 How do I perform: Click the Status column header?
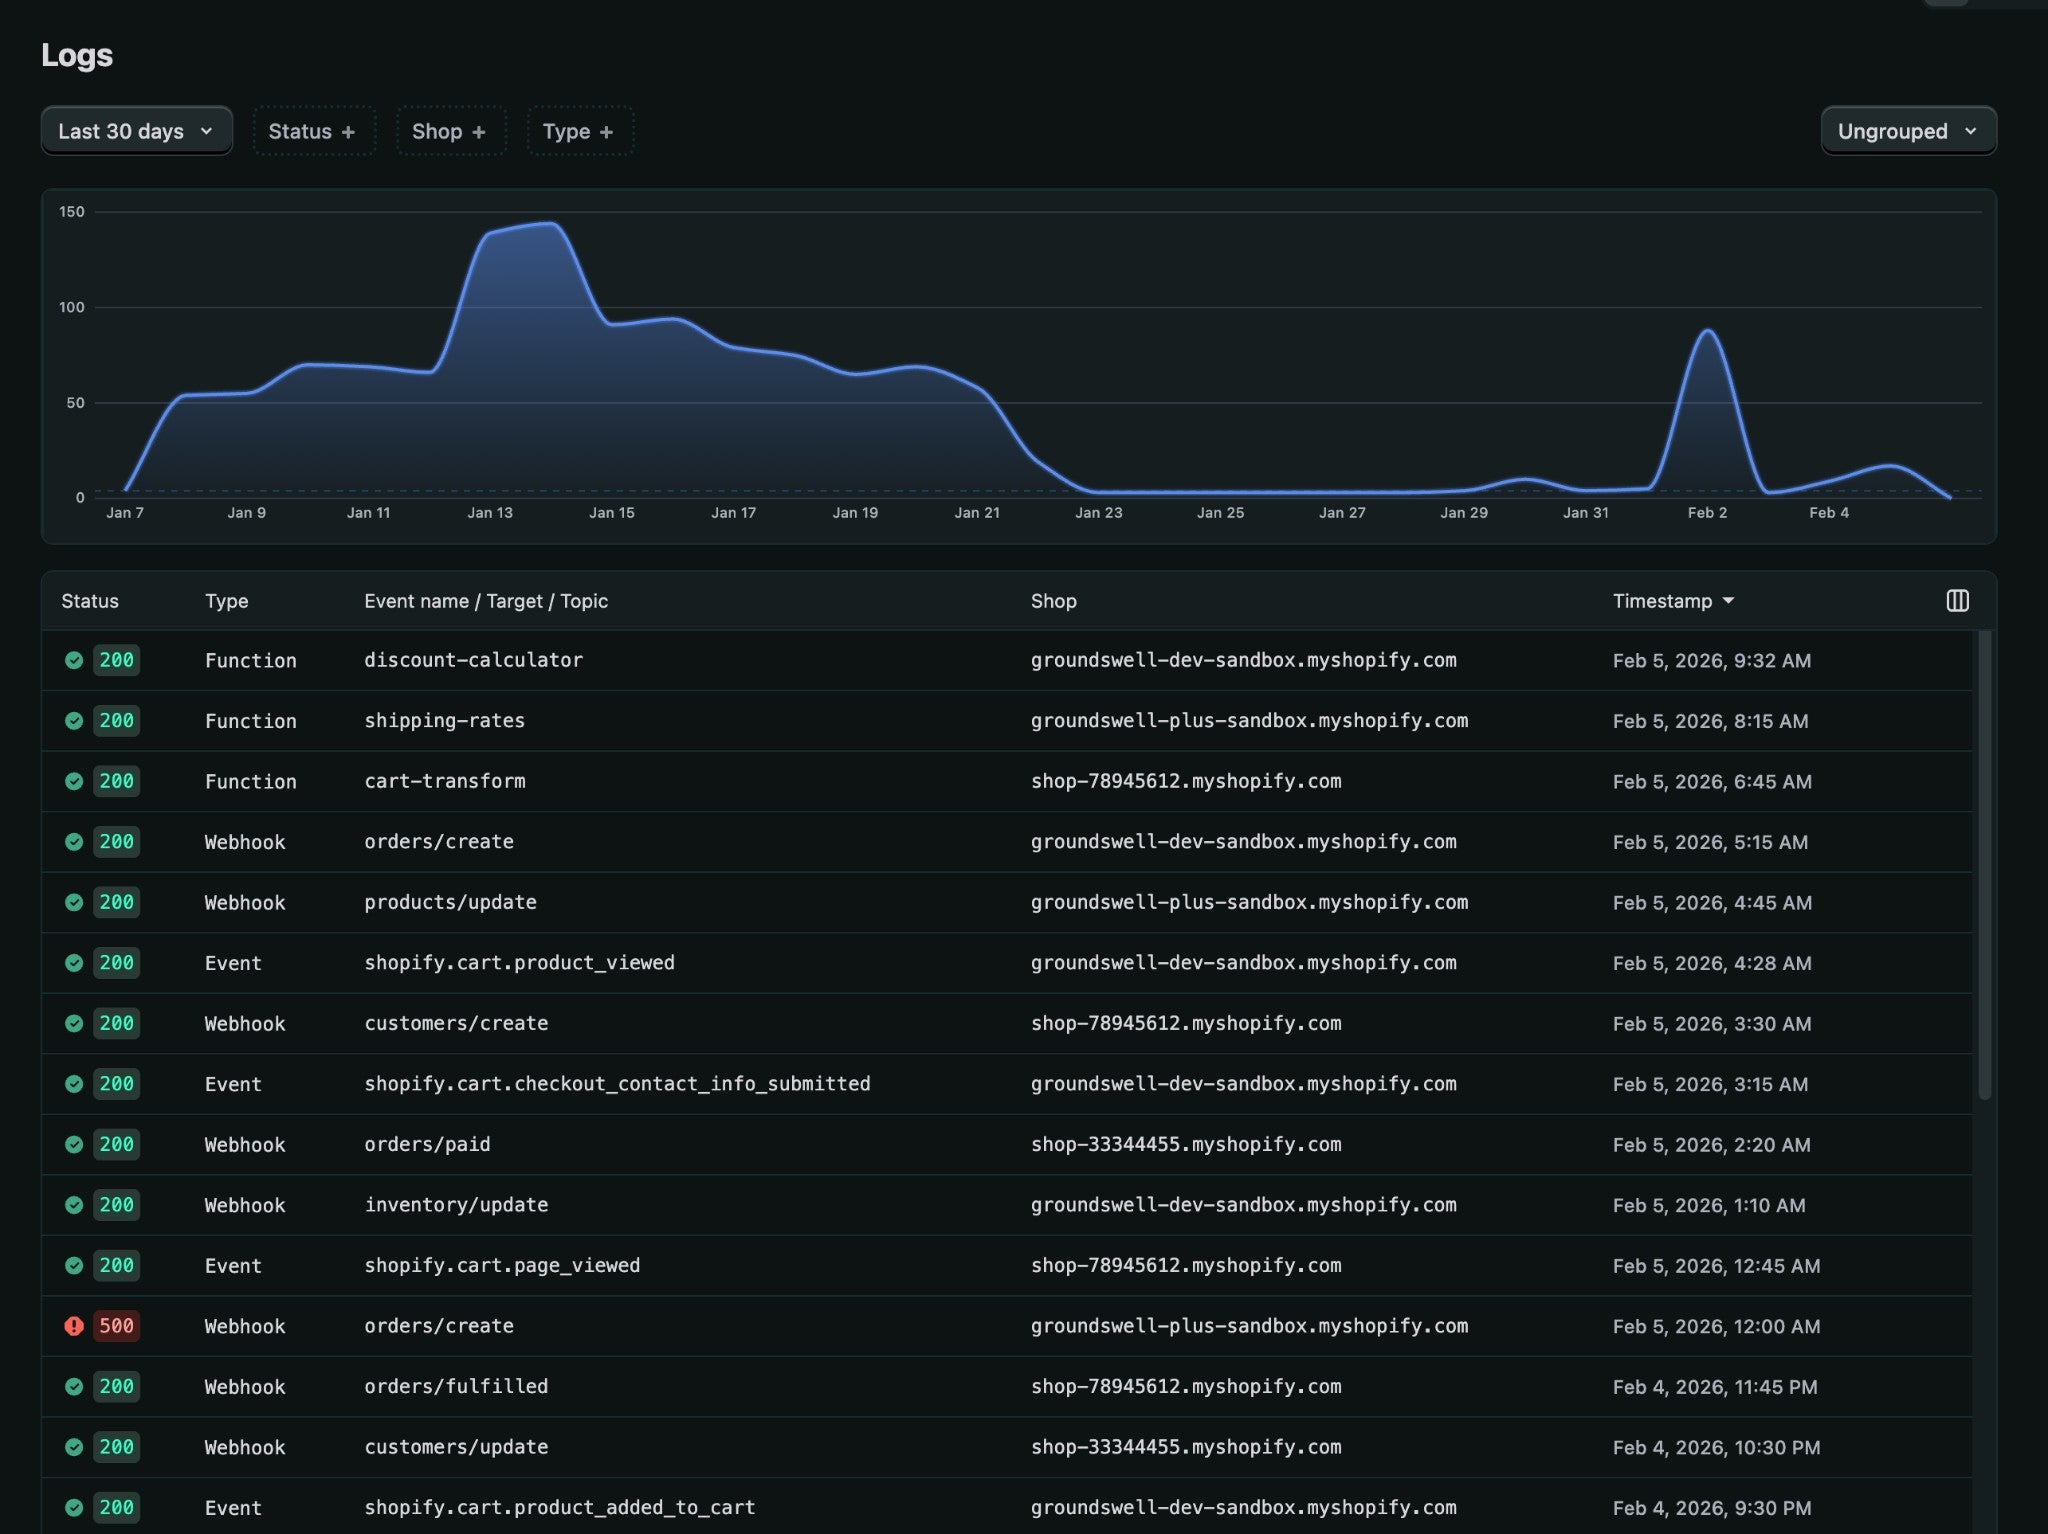[x=90, y=601]
